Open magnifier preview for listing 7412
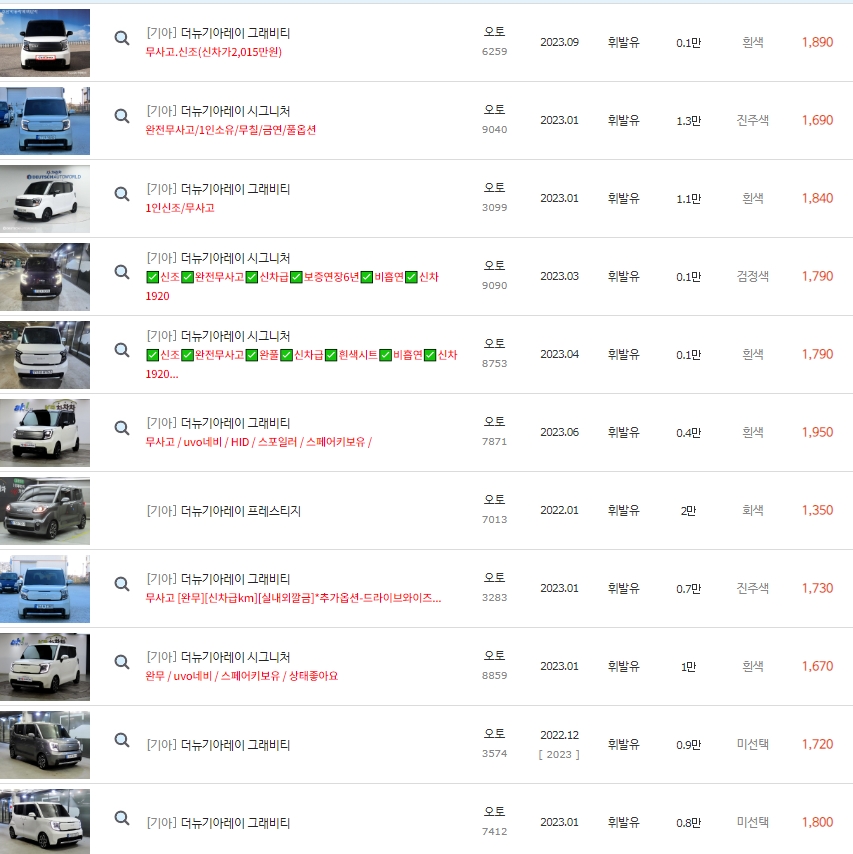This screenshot has height=854, width=853. point(121,818)
